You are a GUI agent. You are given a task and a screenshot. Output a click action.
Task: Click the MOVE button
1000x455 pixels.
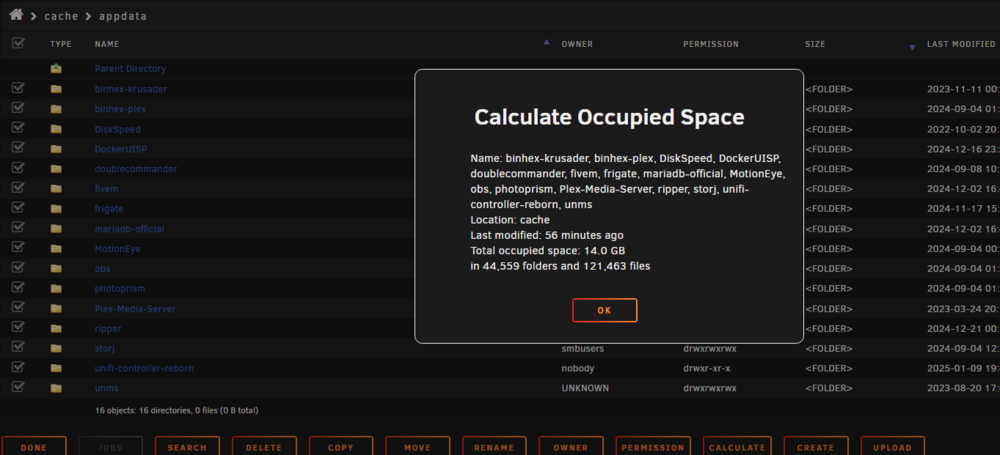coord(418,447)
